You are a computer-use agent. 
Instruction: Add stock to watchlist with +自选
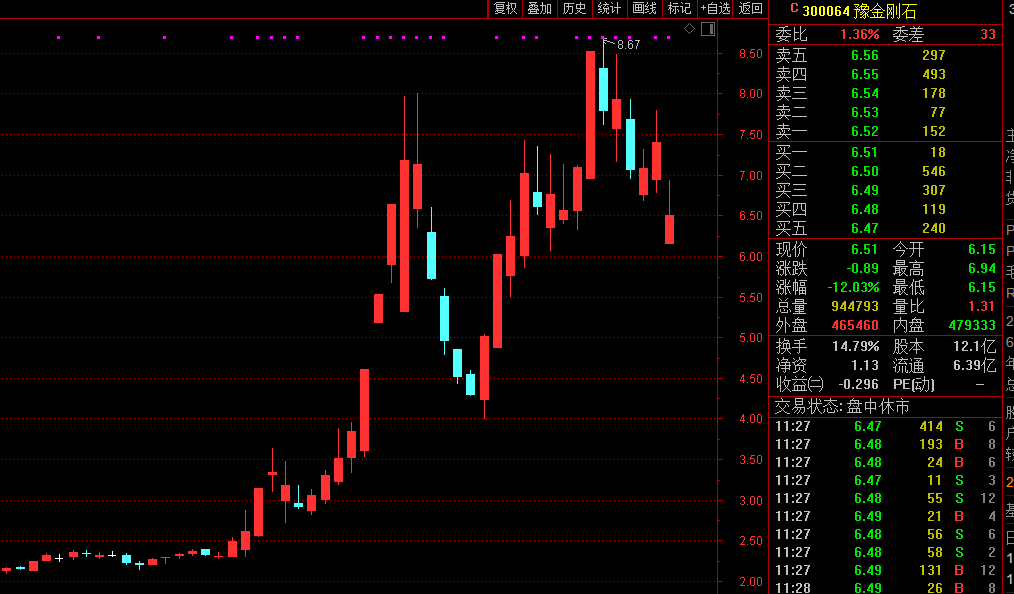pos(715,9)
